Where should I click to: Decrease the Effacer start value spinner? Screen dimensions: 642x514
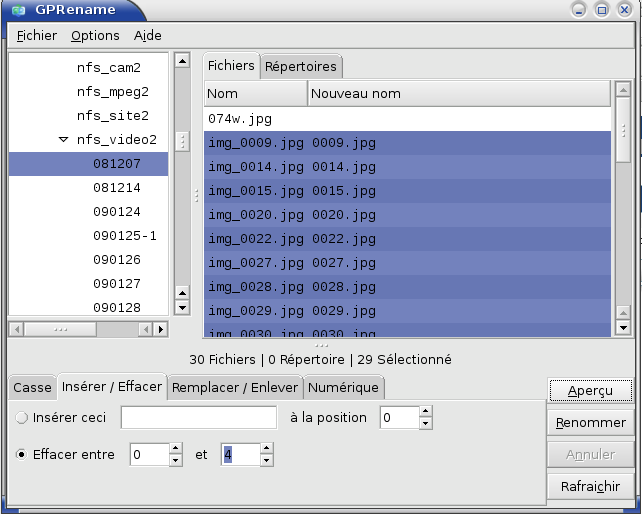(176, 461)
